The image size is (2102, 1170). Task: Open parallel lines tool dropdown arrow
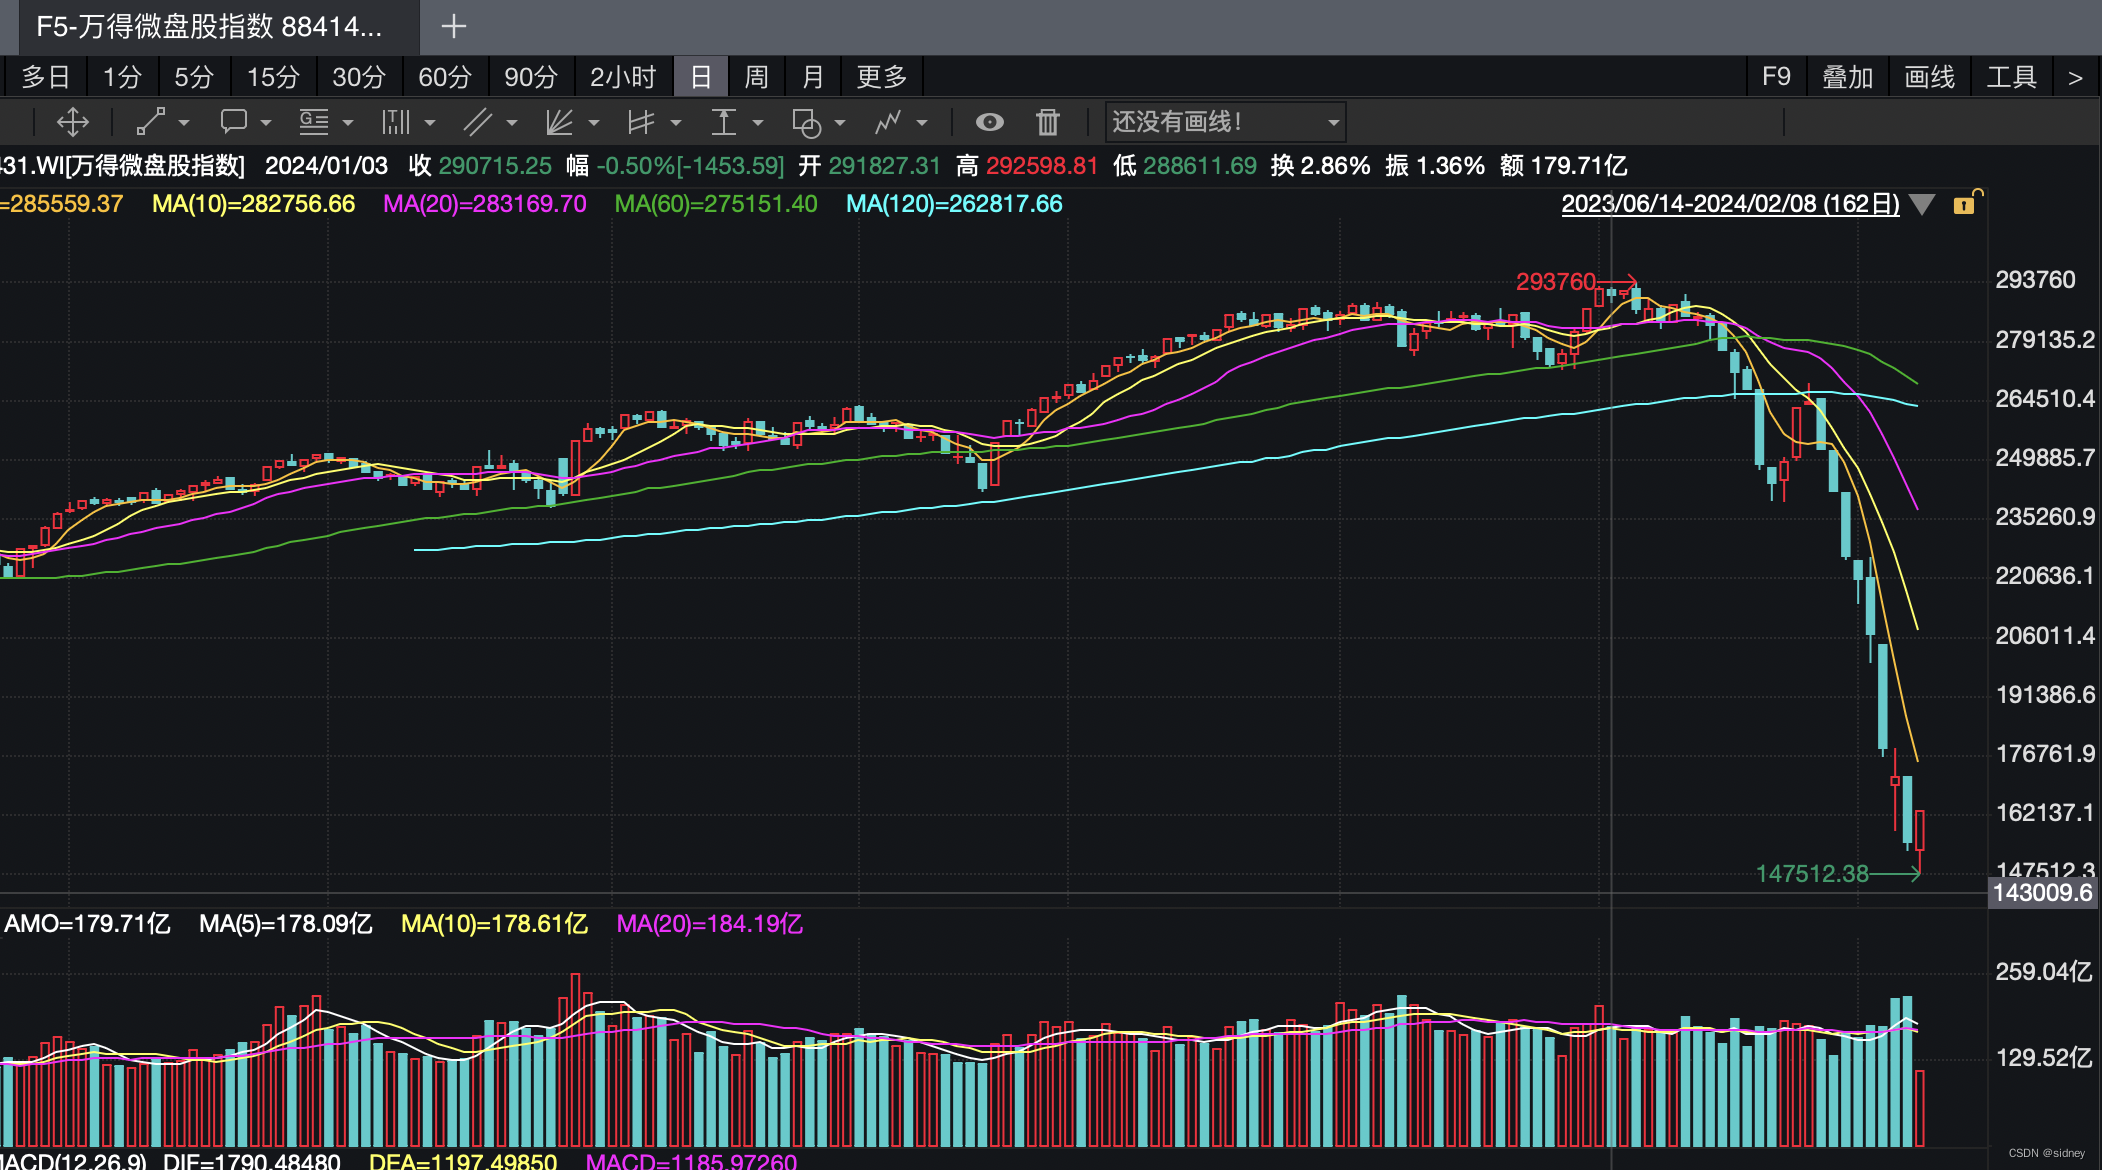512,123
